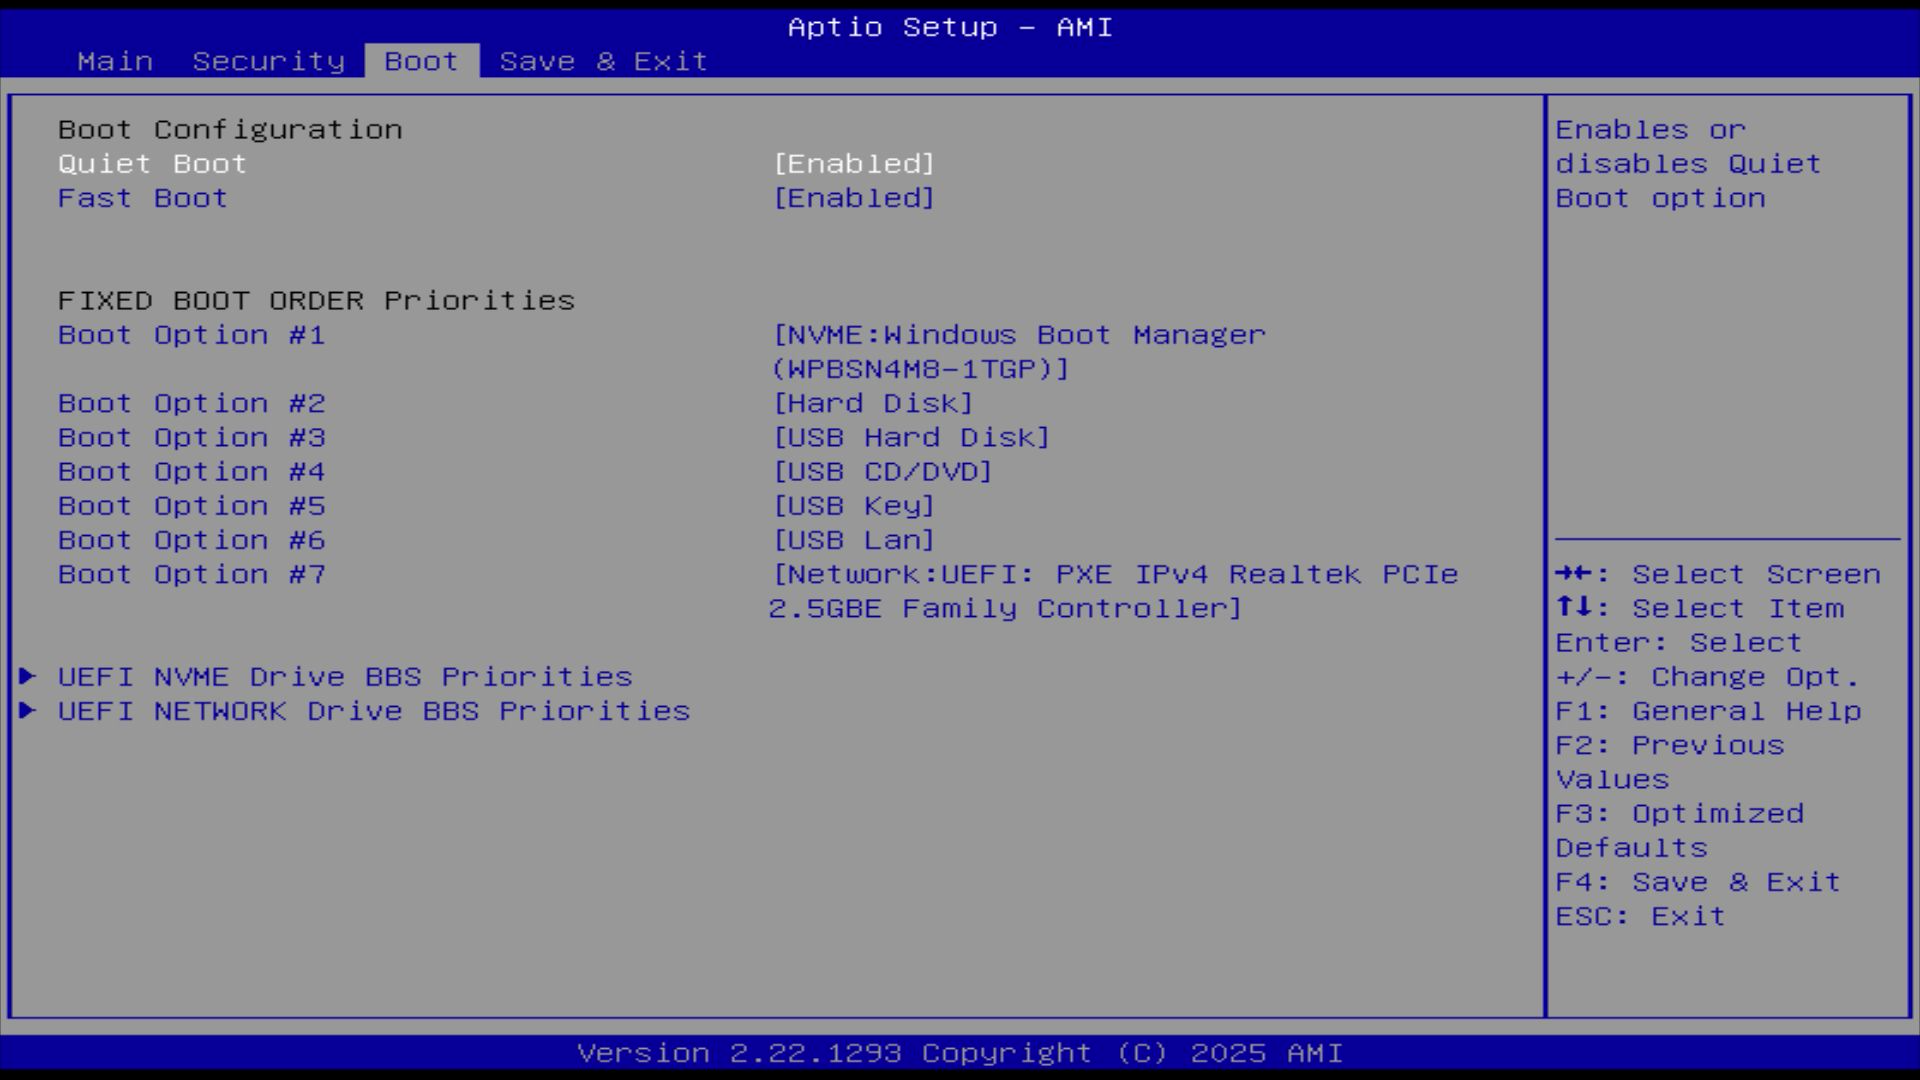This screenshot has height=1080, width=1920.
Task: Open UEFI NVME Drive BBS Priorities submenu
Action: click(345, 677)
